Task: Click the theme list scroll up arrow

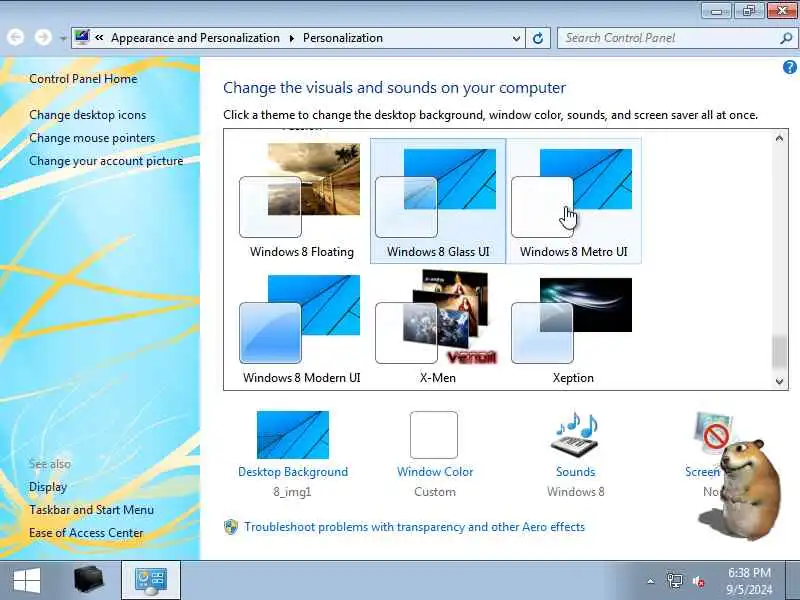Action: click(779, 138)
